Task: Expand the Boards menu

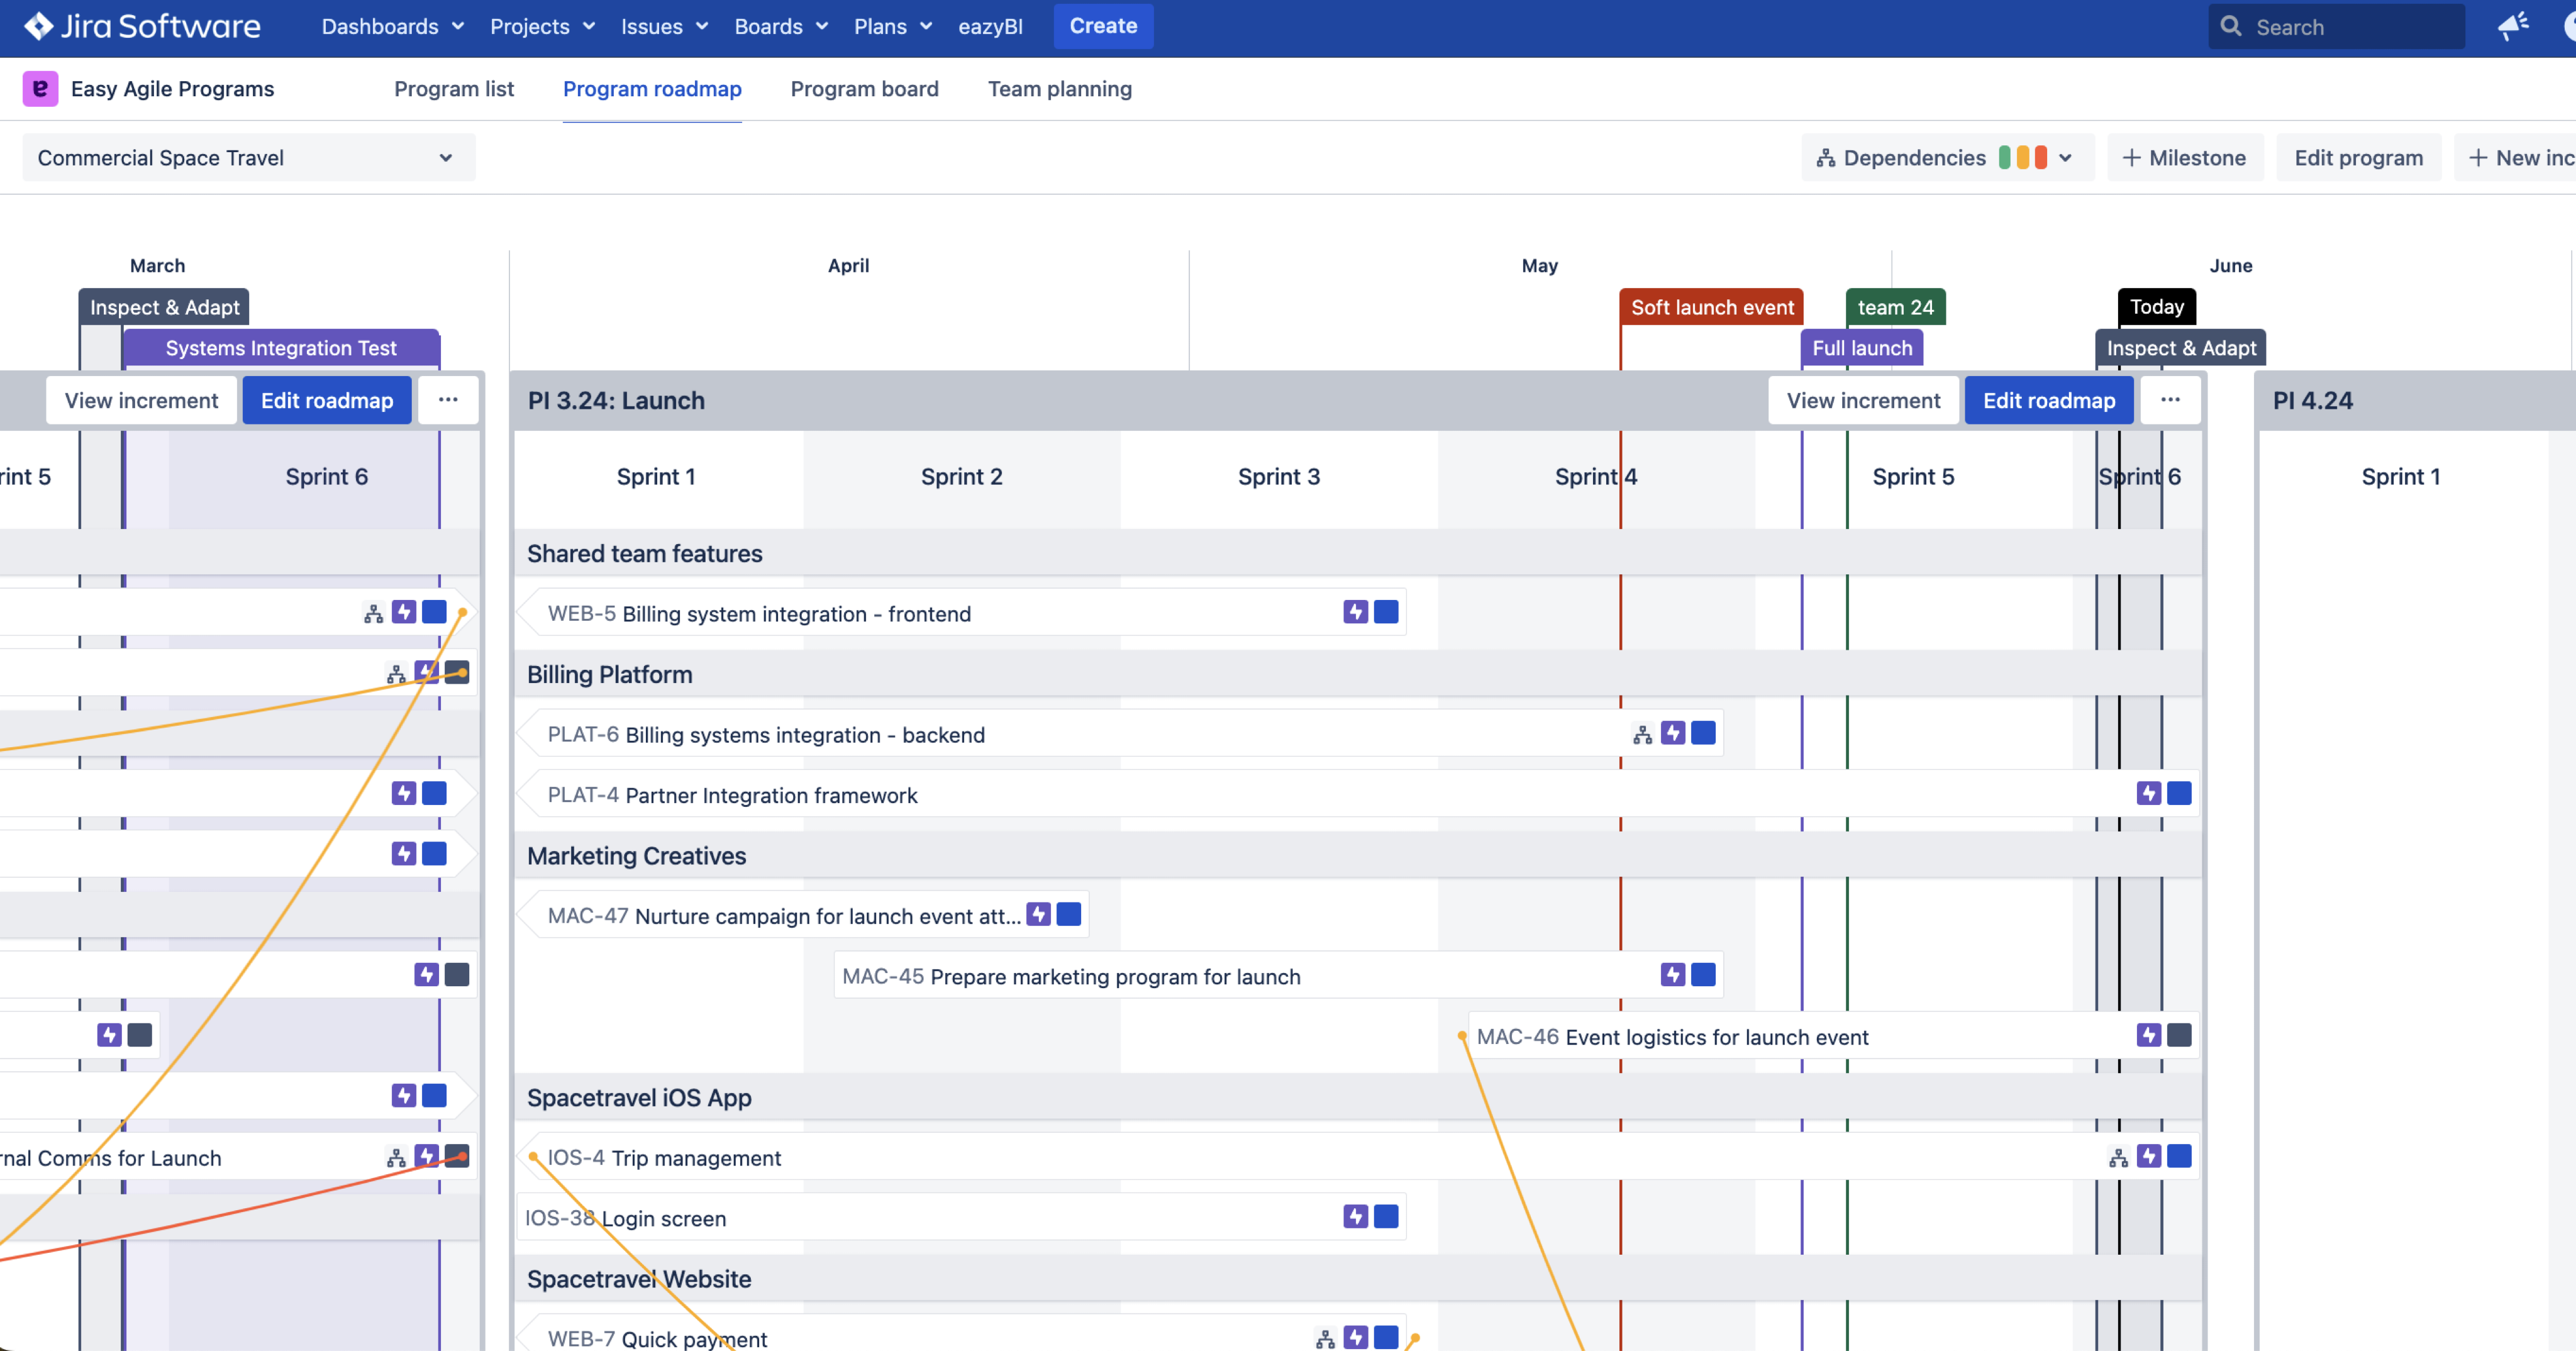Action: point(782,26)
